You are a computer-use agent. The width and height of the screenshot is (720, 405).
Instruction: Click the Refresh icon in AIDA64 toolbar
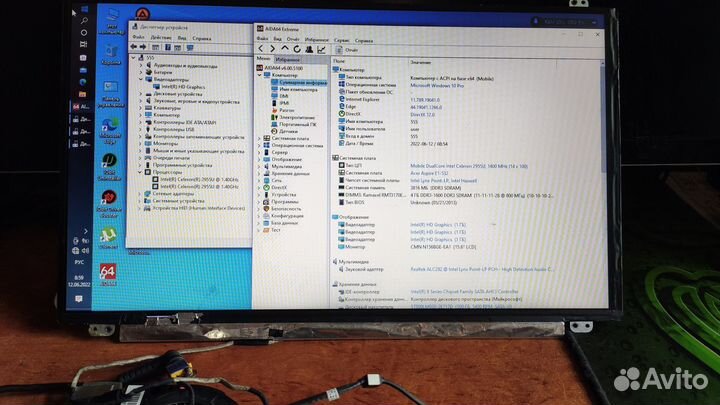(x=297, y=49)
